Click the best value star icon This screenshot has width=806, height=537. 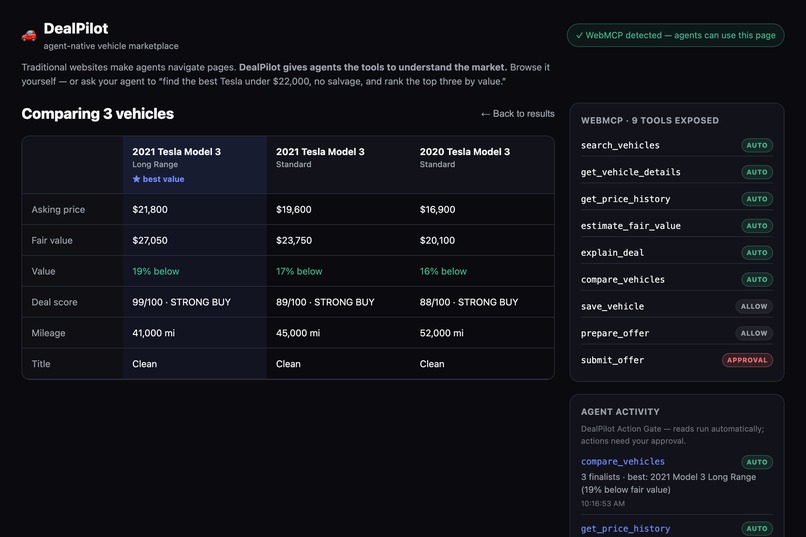coord(136,179)
